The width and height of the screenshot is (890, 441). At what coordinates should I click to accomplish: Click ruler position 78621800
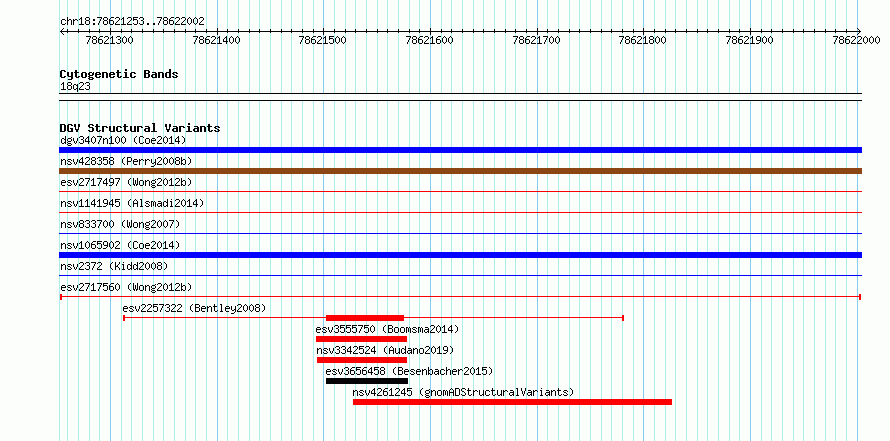643,40
